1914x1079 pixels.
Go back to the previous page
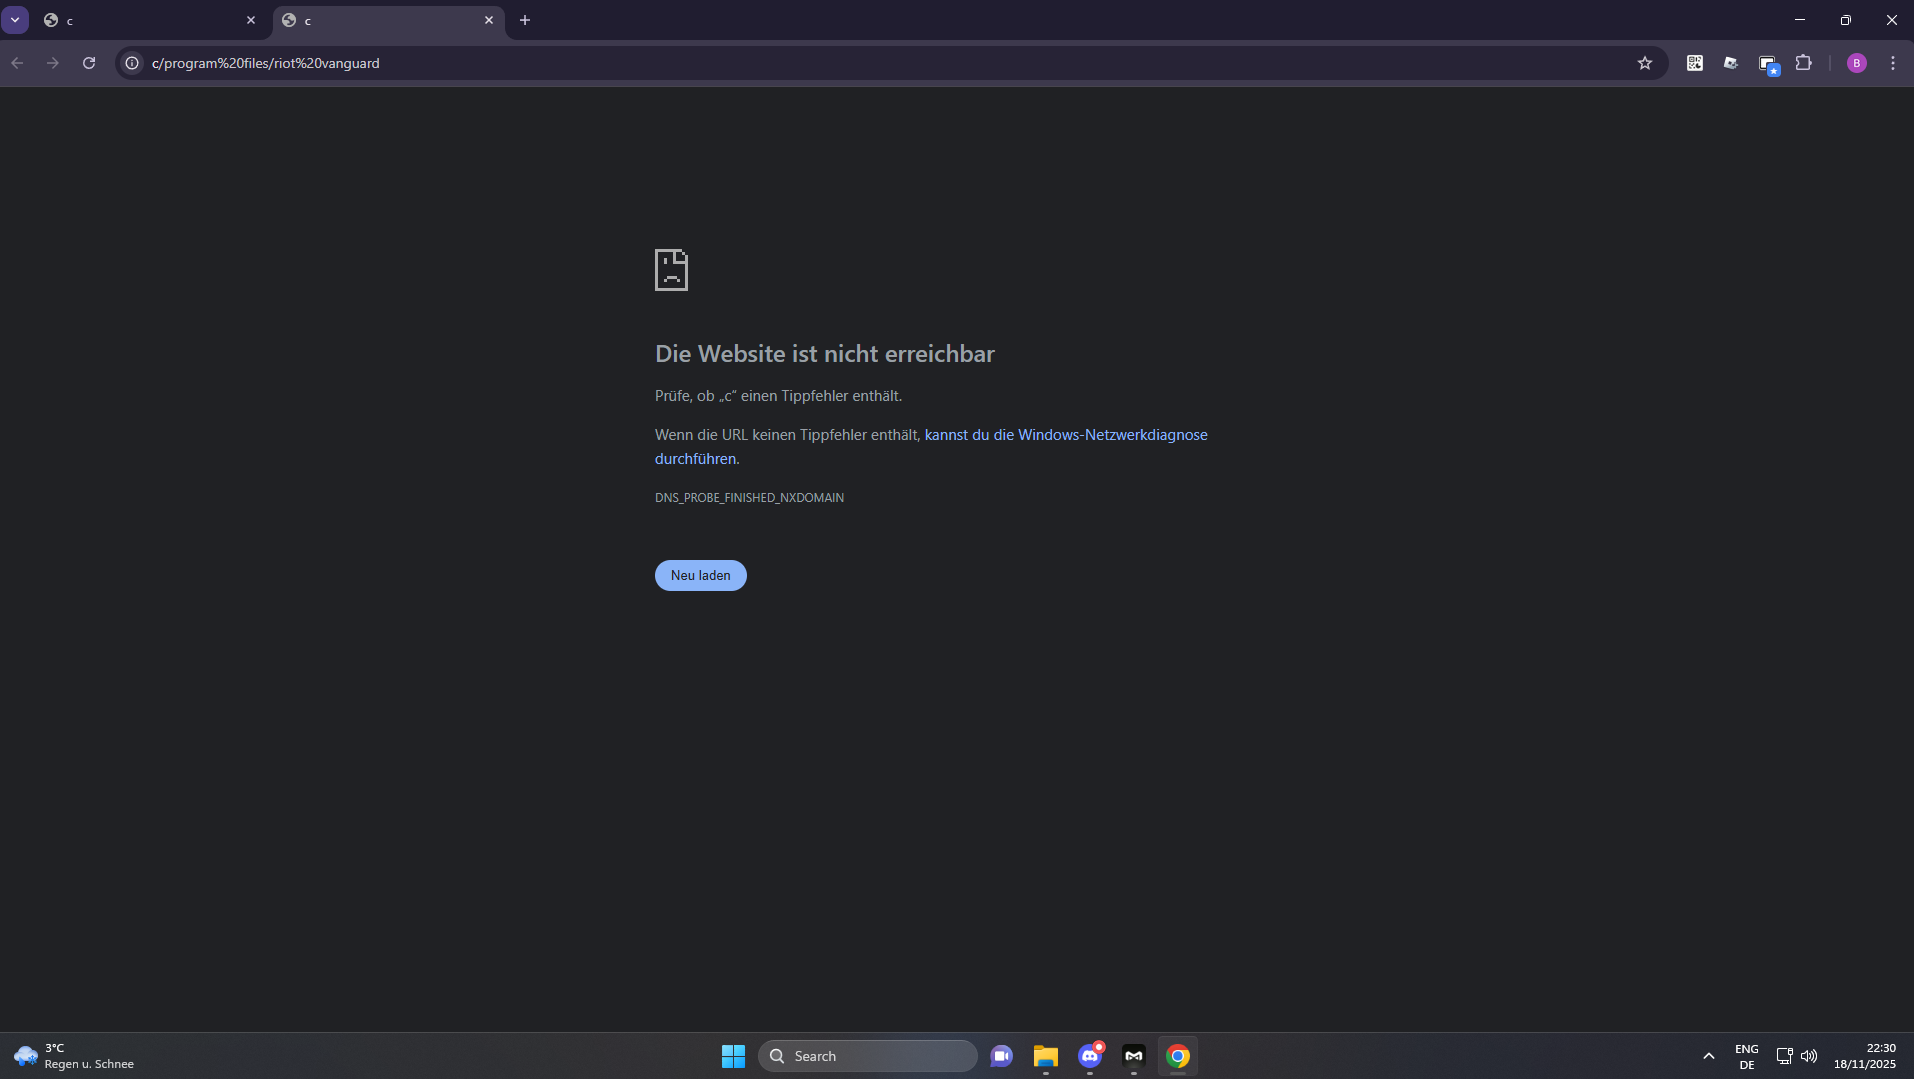pyautogui.click(x=17, y=63)
